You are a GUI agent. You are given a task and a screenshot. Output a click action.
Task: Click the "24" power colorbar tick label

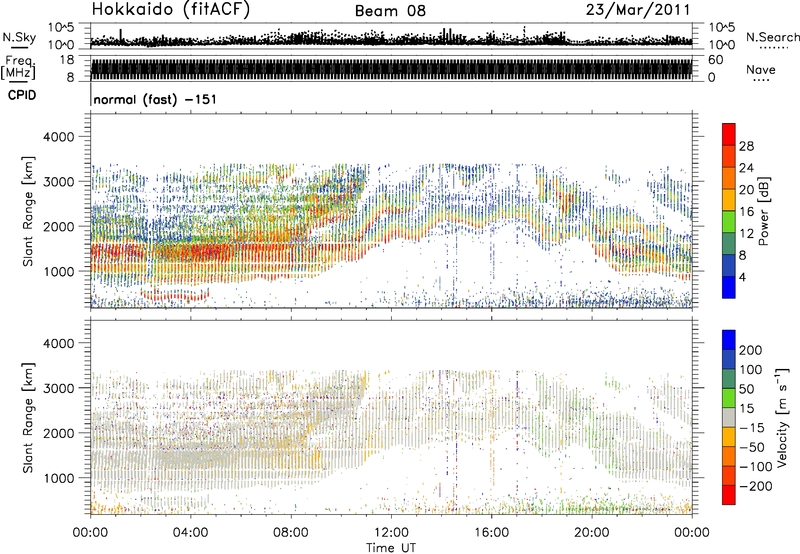(746, 168)
